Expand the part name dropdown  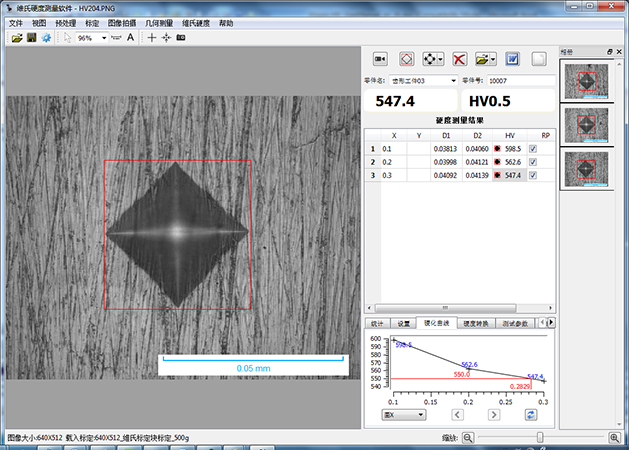(454, 80)
